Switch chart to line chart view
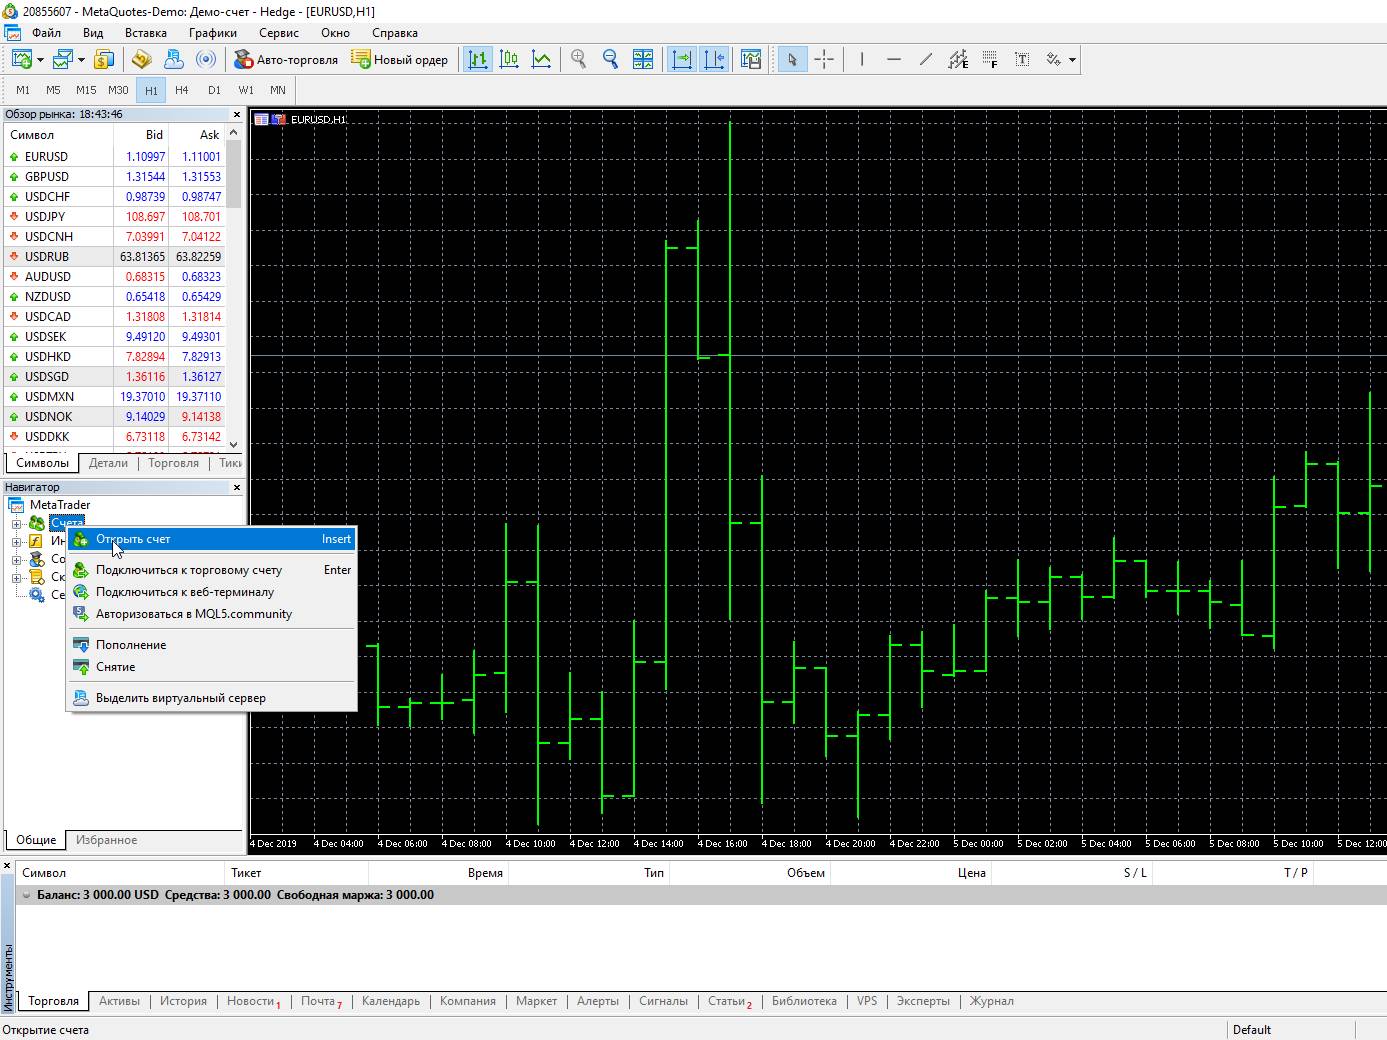The height and width of the screenshot is (1040, 1387). click(541, 60)
